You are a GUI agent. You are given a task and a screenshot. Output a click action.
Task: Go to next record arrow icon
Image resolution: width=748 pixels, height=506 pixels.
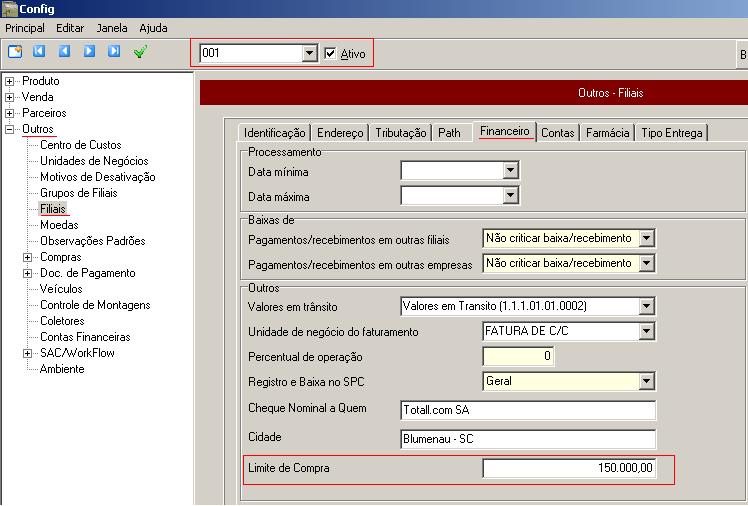89,52
